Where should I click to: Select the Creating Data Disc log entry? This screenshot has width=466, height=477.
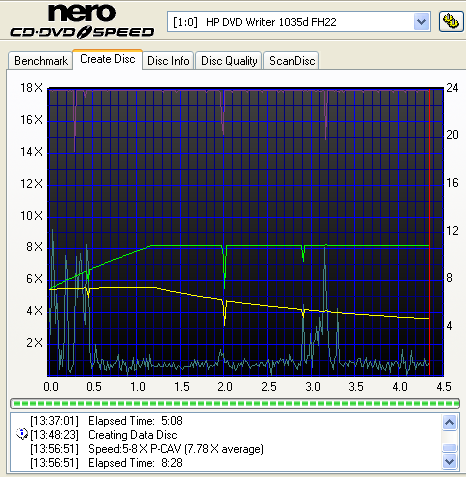[104, 435]
